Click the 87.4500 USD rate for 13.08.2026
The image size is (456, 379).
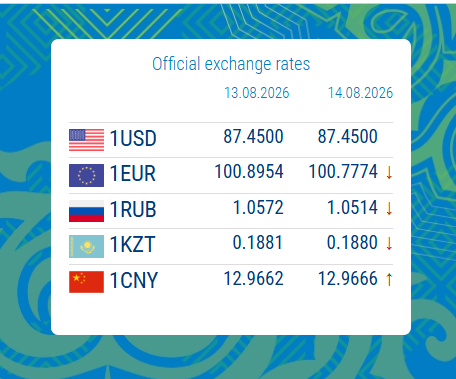coord(253,136)
